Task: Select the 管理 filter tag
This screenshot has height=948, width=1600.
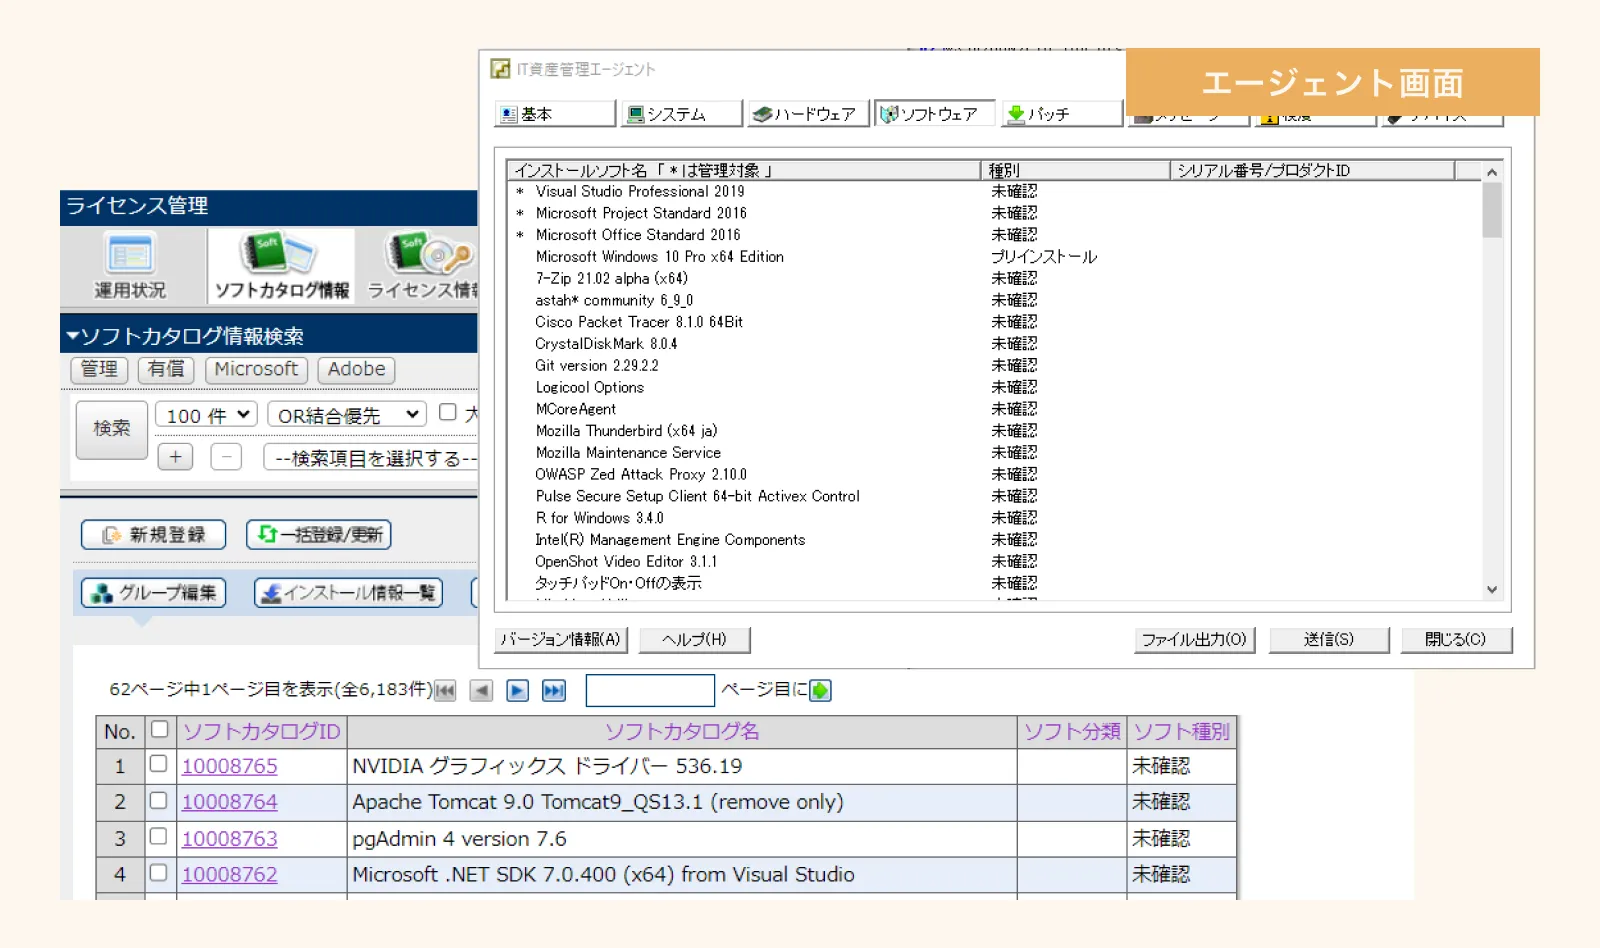Action: pos(99,369)
